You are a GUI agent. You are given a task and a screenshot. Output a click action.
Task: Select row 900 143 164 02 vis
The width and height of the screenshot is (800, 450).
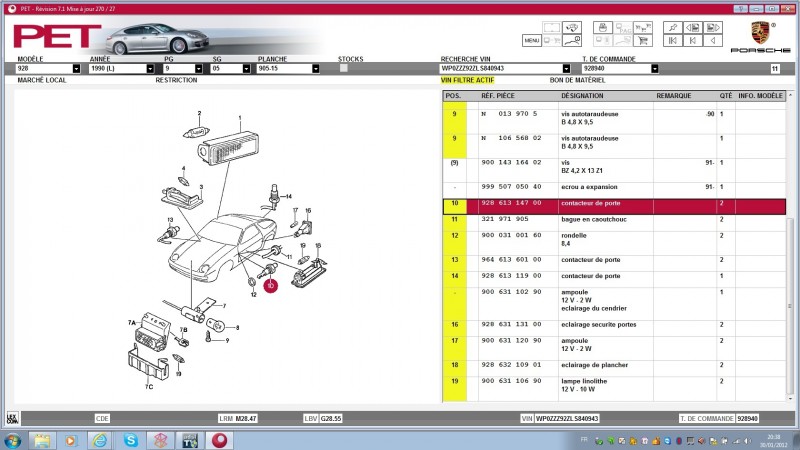tap(614, 170)
